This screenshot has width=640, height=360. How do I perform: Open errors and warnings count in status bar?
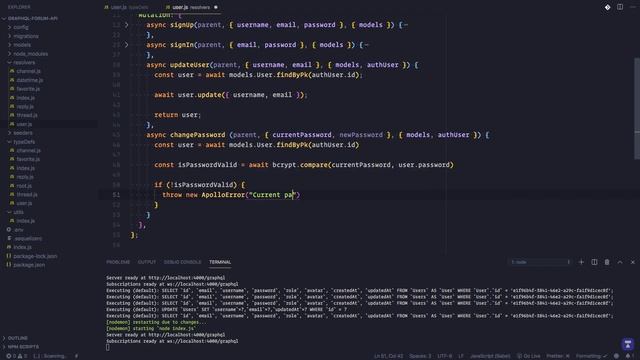pyautogui.click(x=16, y=356)
